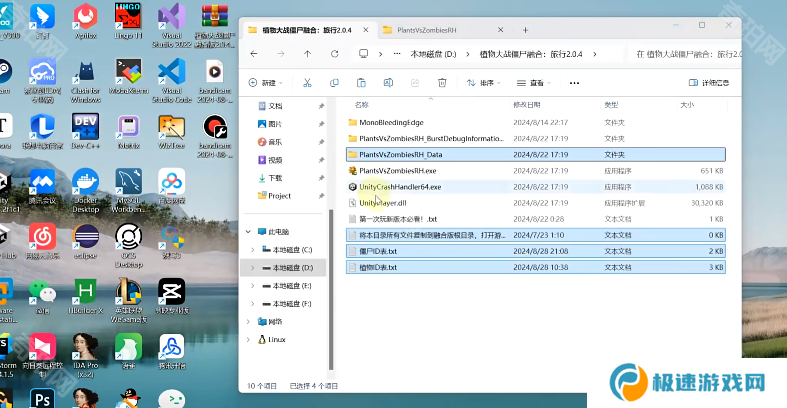
Task: Click 本地磁盘 (D:) in the address breadcrumb
Action: [x=433, y=54]
